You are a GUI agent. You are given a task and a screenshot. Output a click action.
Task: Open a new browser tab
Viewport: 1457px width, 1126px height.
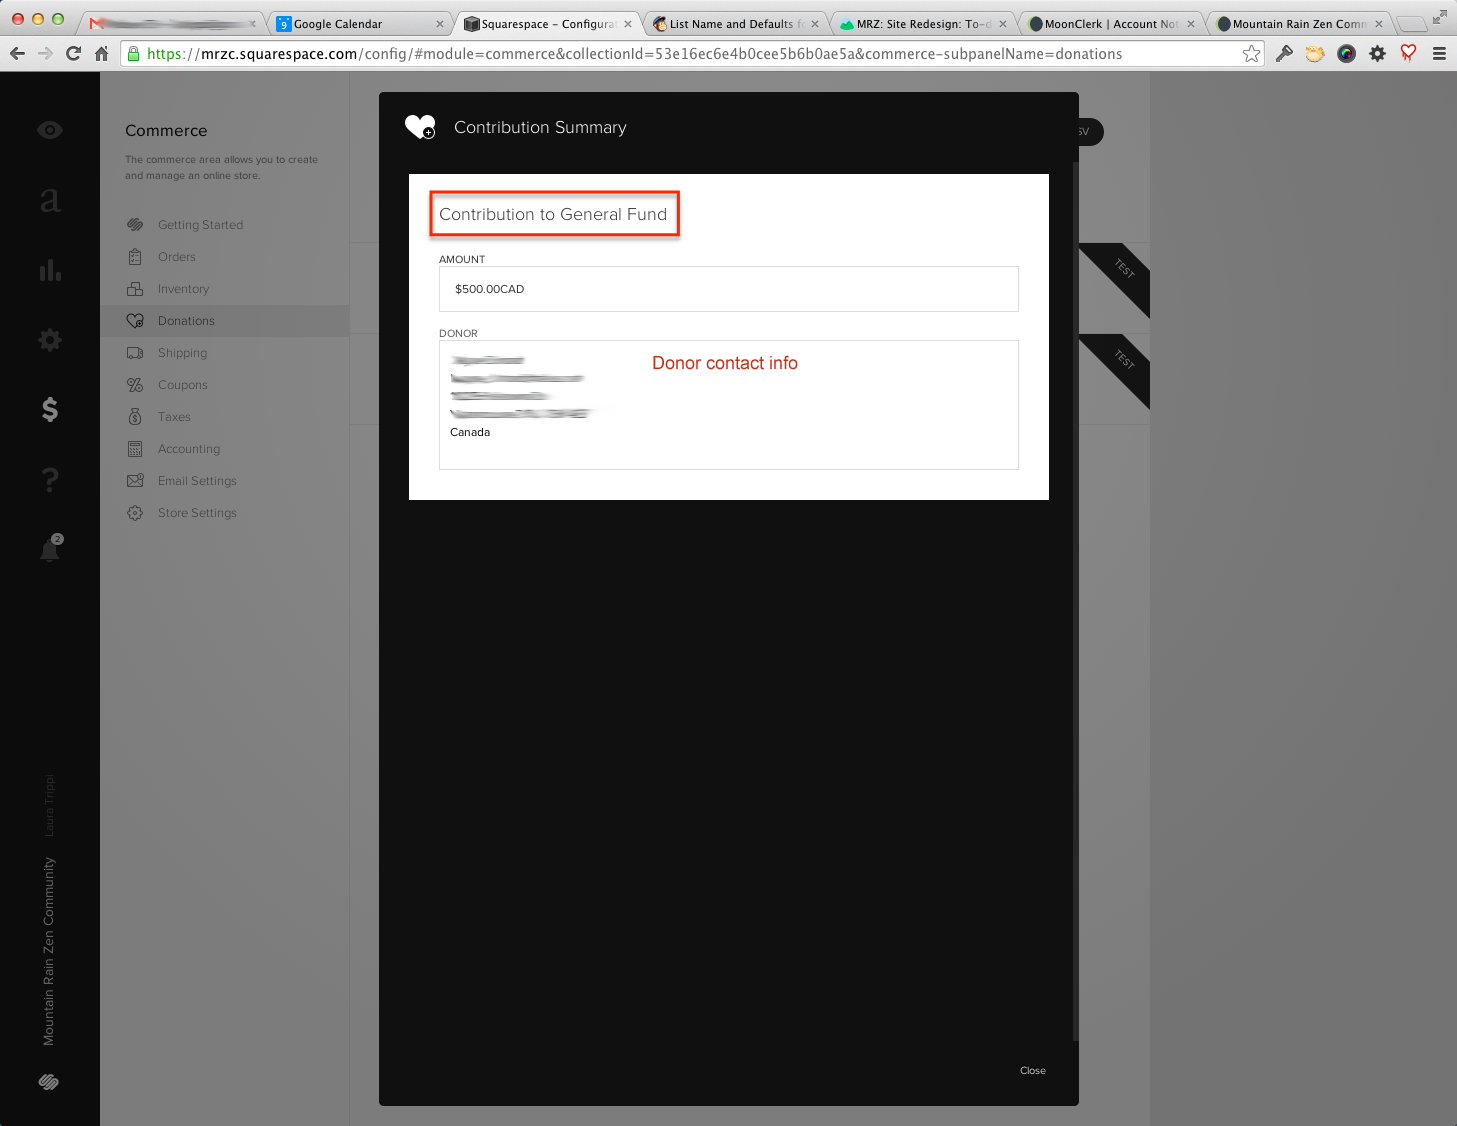tap(1412, 24)
